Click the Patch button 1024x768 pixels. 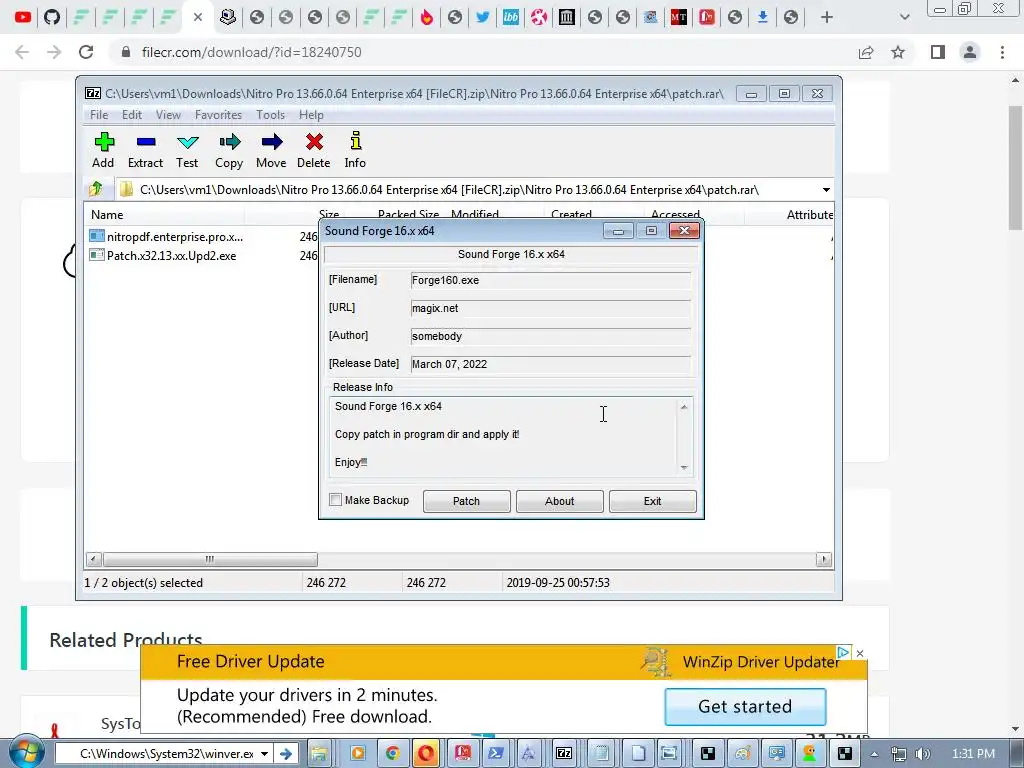(466, 501)
